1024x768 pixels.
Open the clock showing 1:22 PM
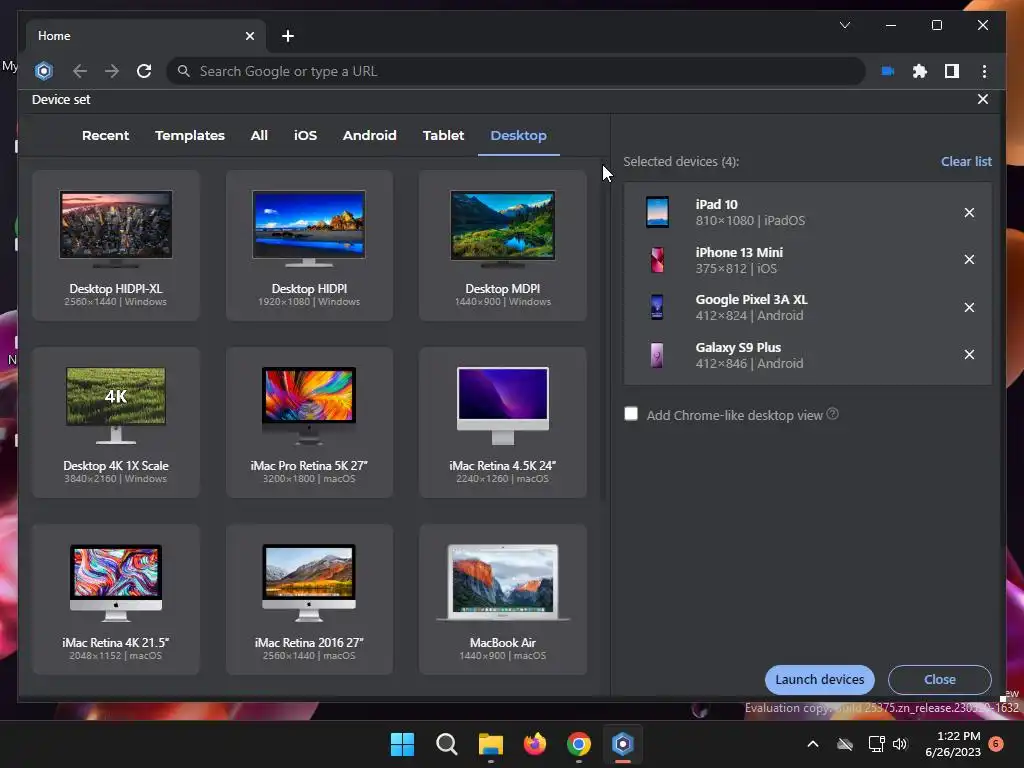pos(953,744)
